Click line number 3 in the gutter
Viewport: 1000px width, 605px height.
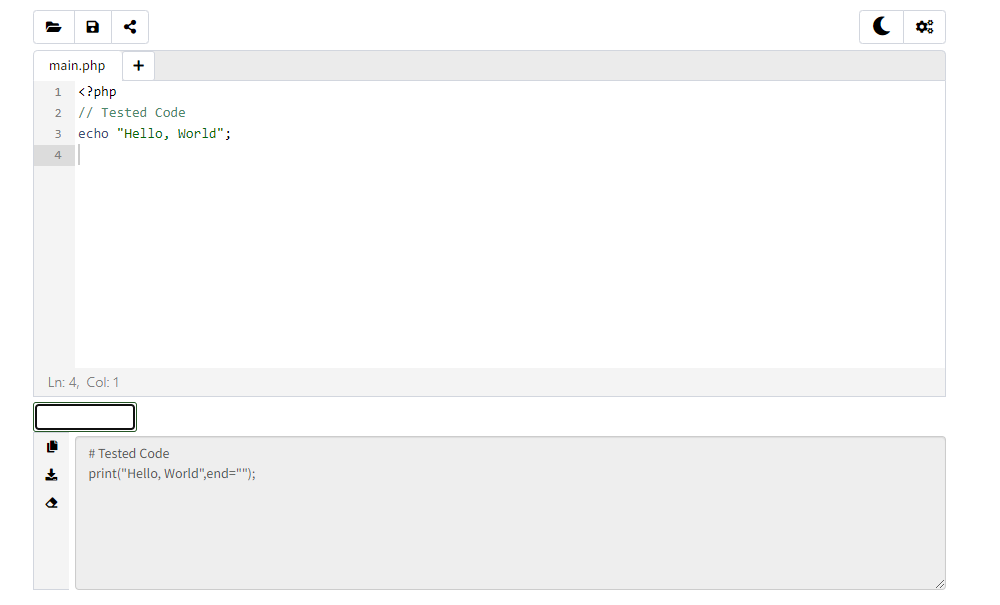pyautogui.click(x=58, y=134)
